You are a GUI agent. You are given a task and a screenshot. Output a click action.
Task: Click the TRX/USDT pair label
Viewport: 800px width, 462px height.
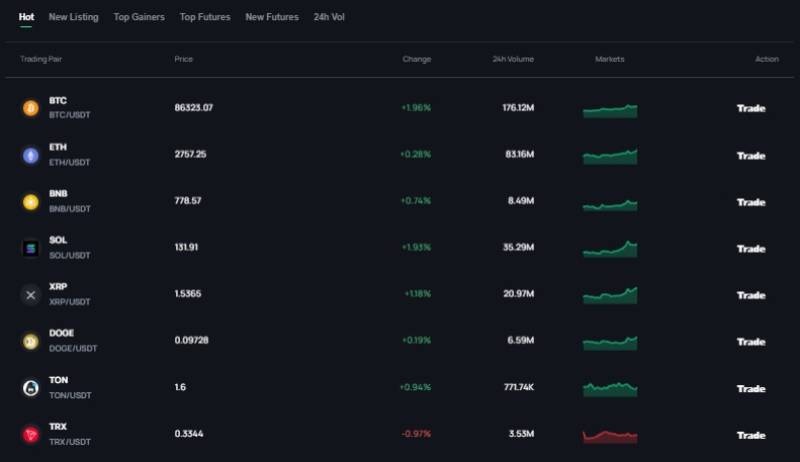point(70,442)
